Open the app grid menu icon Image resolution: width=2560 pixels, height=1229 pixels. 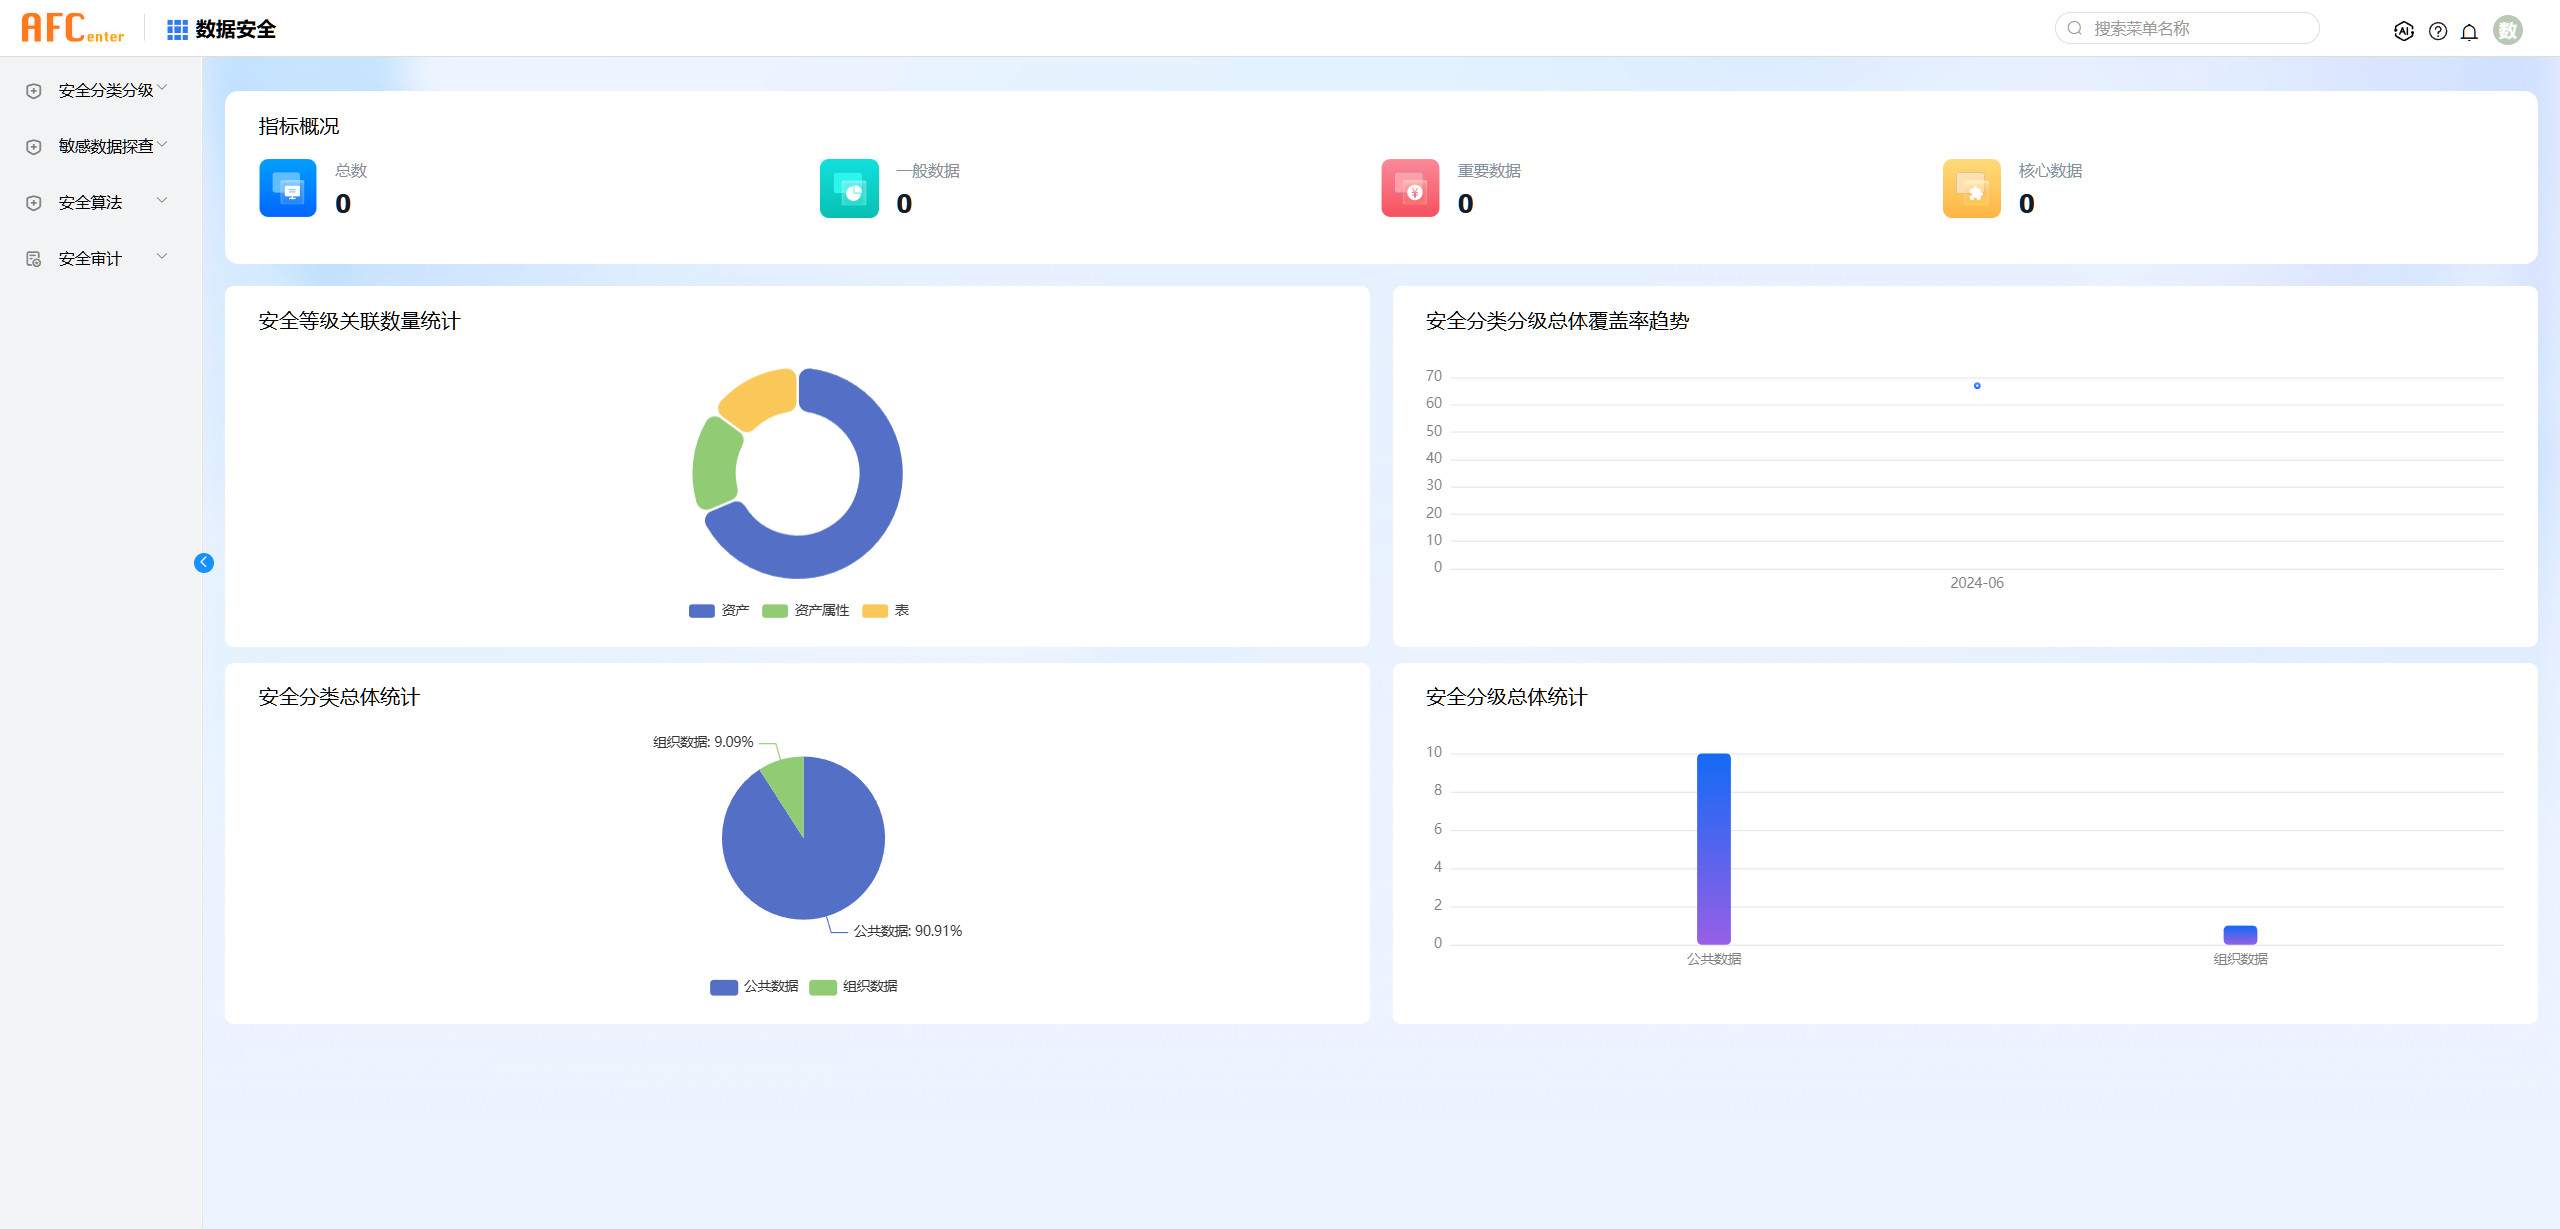(x=177, y=30)
